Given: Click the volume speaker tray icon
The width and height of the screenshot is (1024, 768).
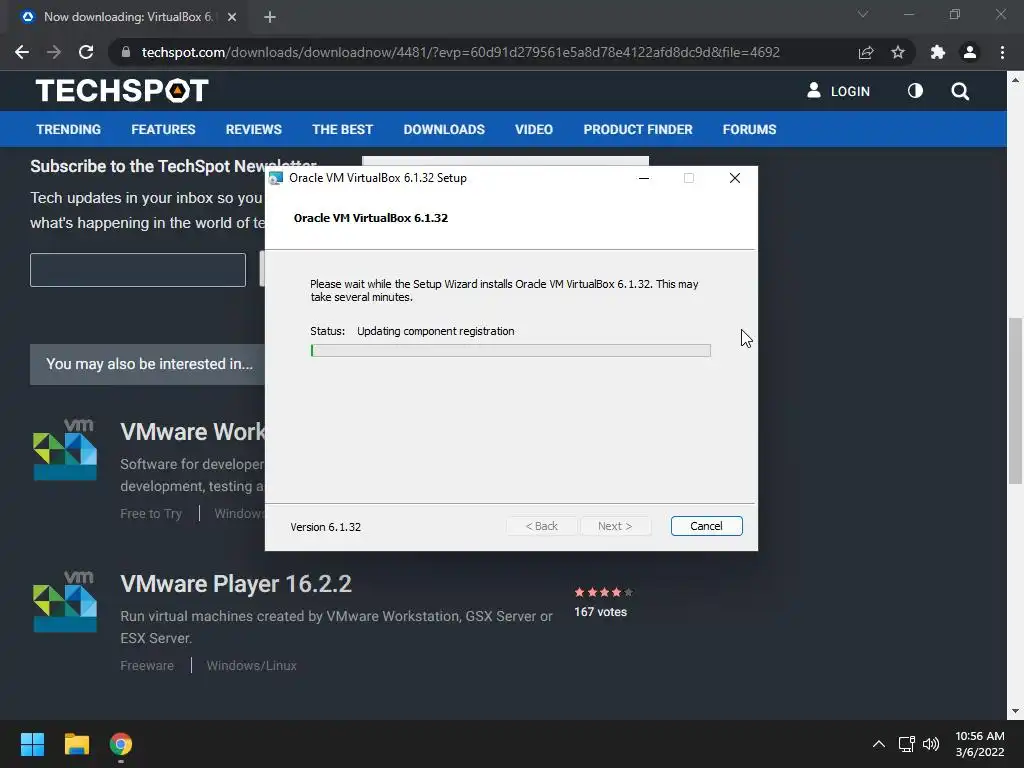Looking at the screenshot, I should pyautogui.click(x=931, y=744).
